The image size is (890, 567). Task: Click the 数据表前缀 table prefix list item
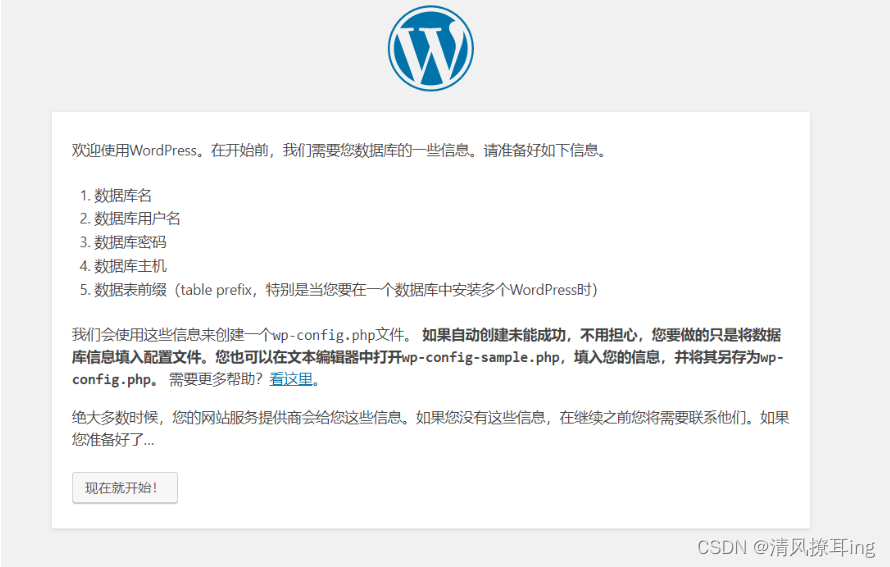346,290
